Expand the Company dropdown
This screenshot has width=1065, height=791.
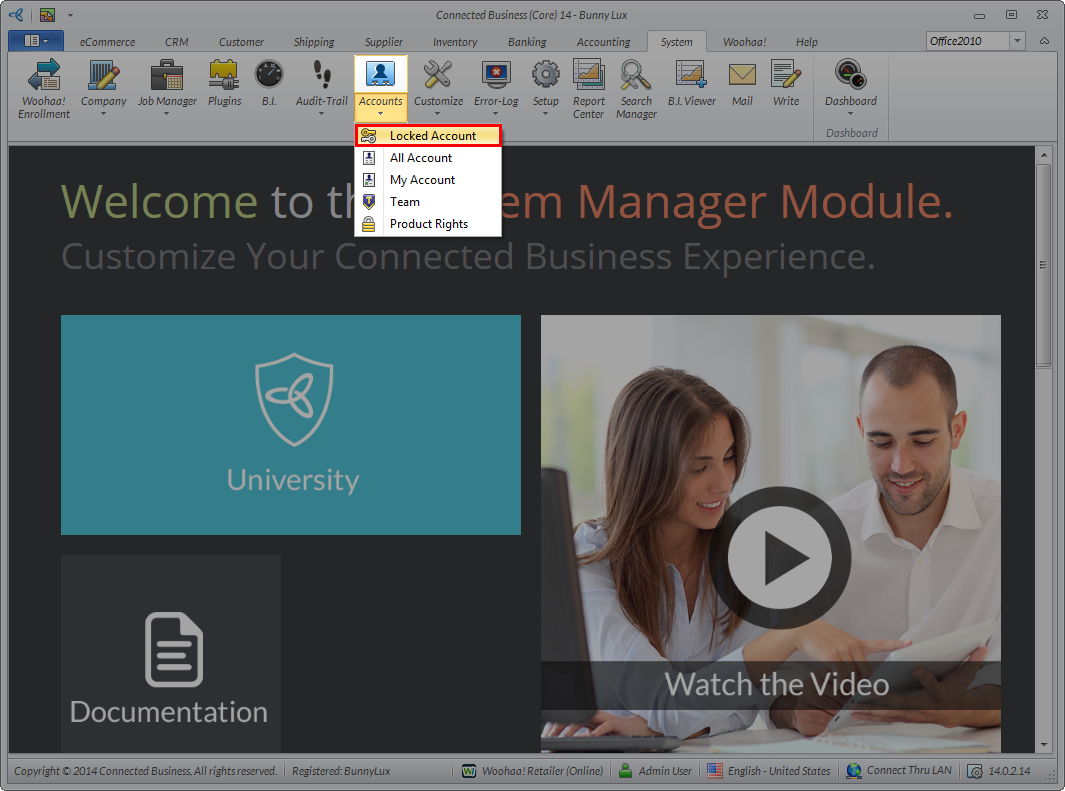[104, 113]
